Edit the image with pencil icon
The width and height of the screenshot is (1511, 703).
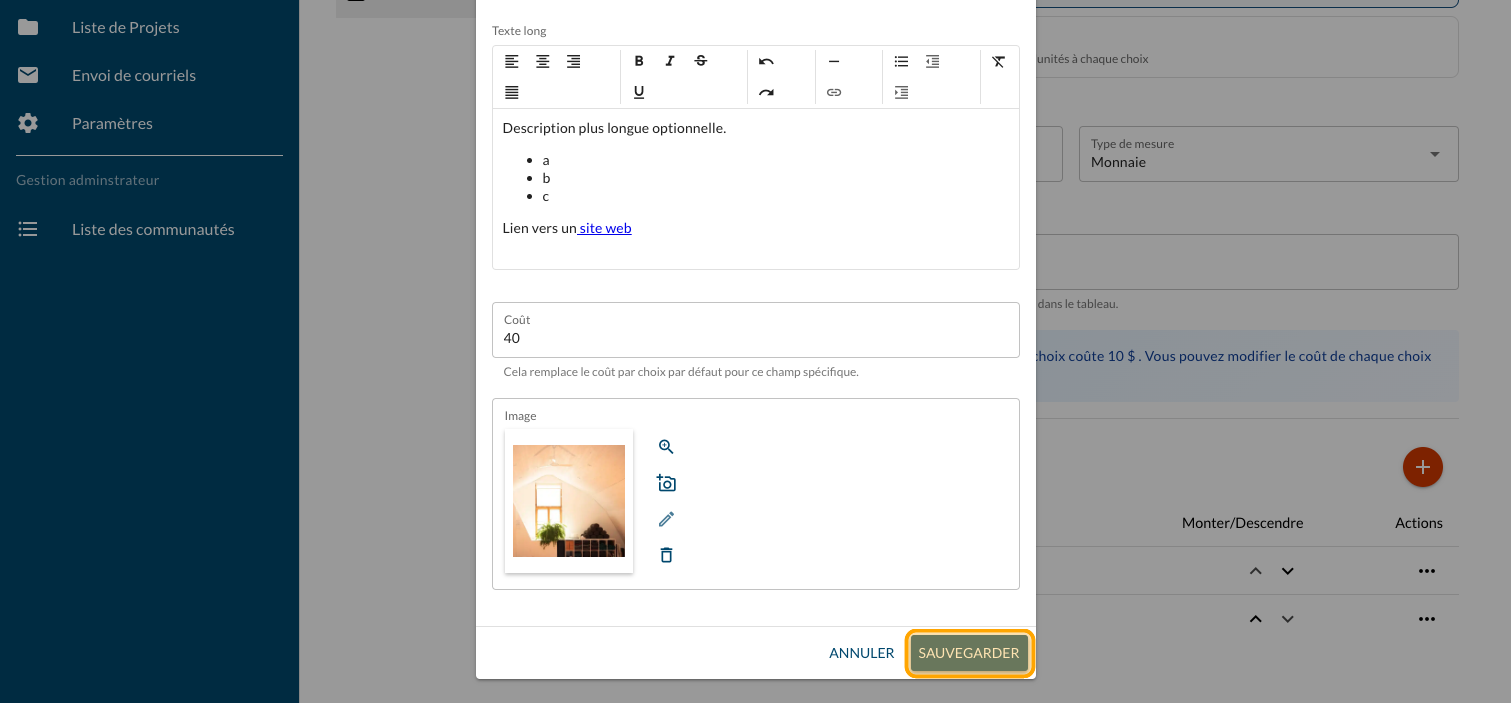[x=666, y=519]
